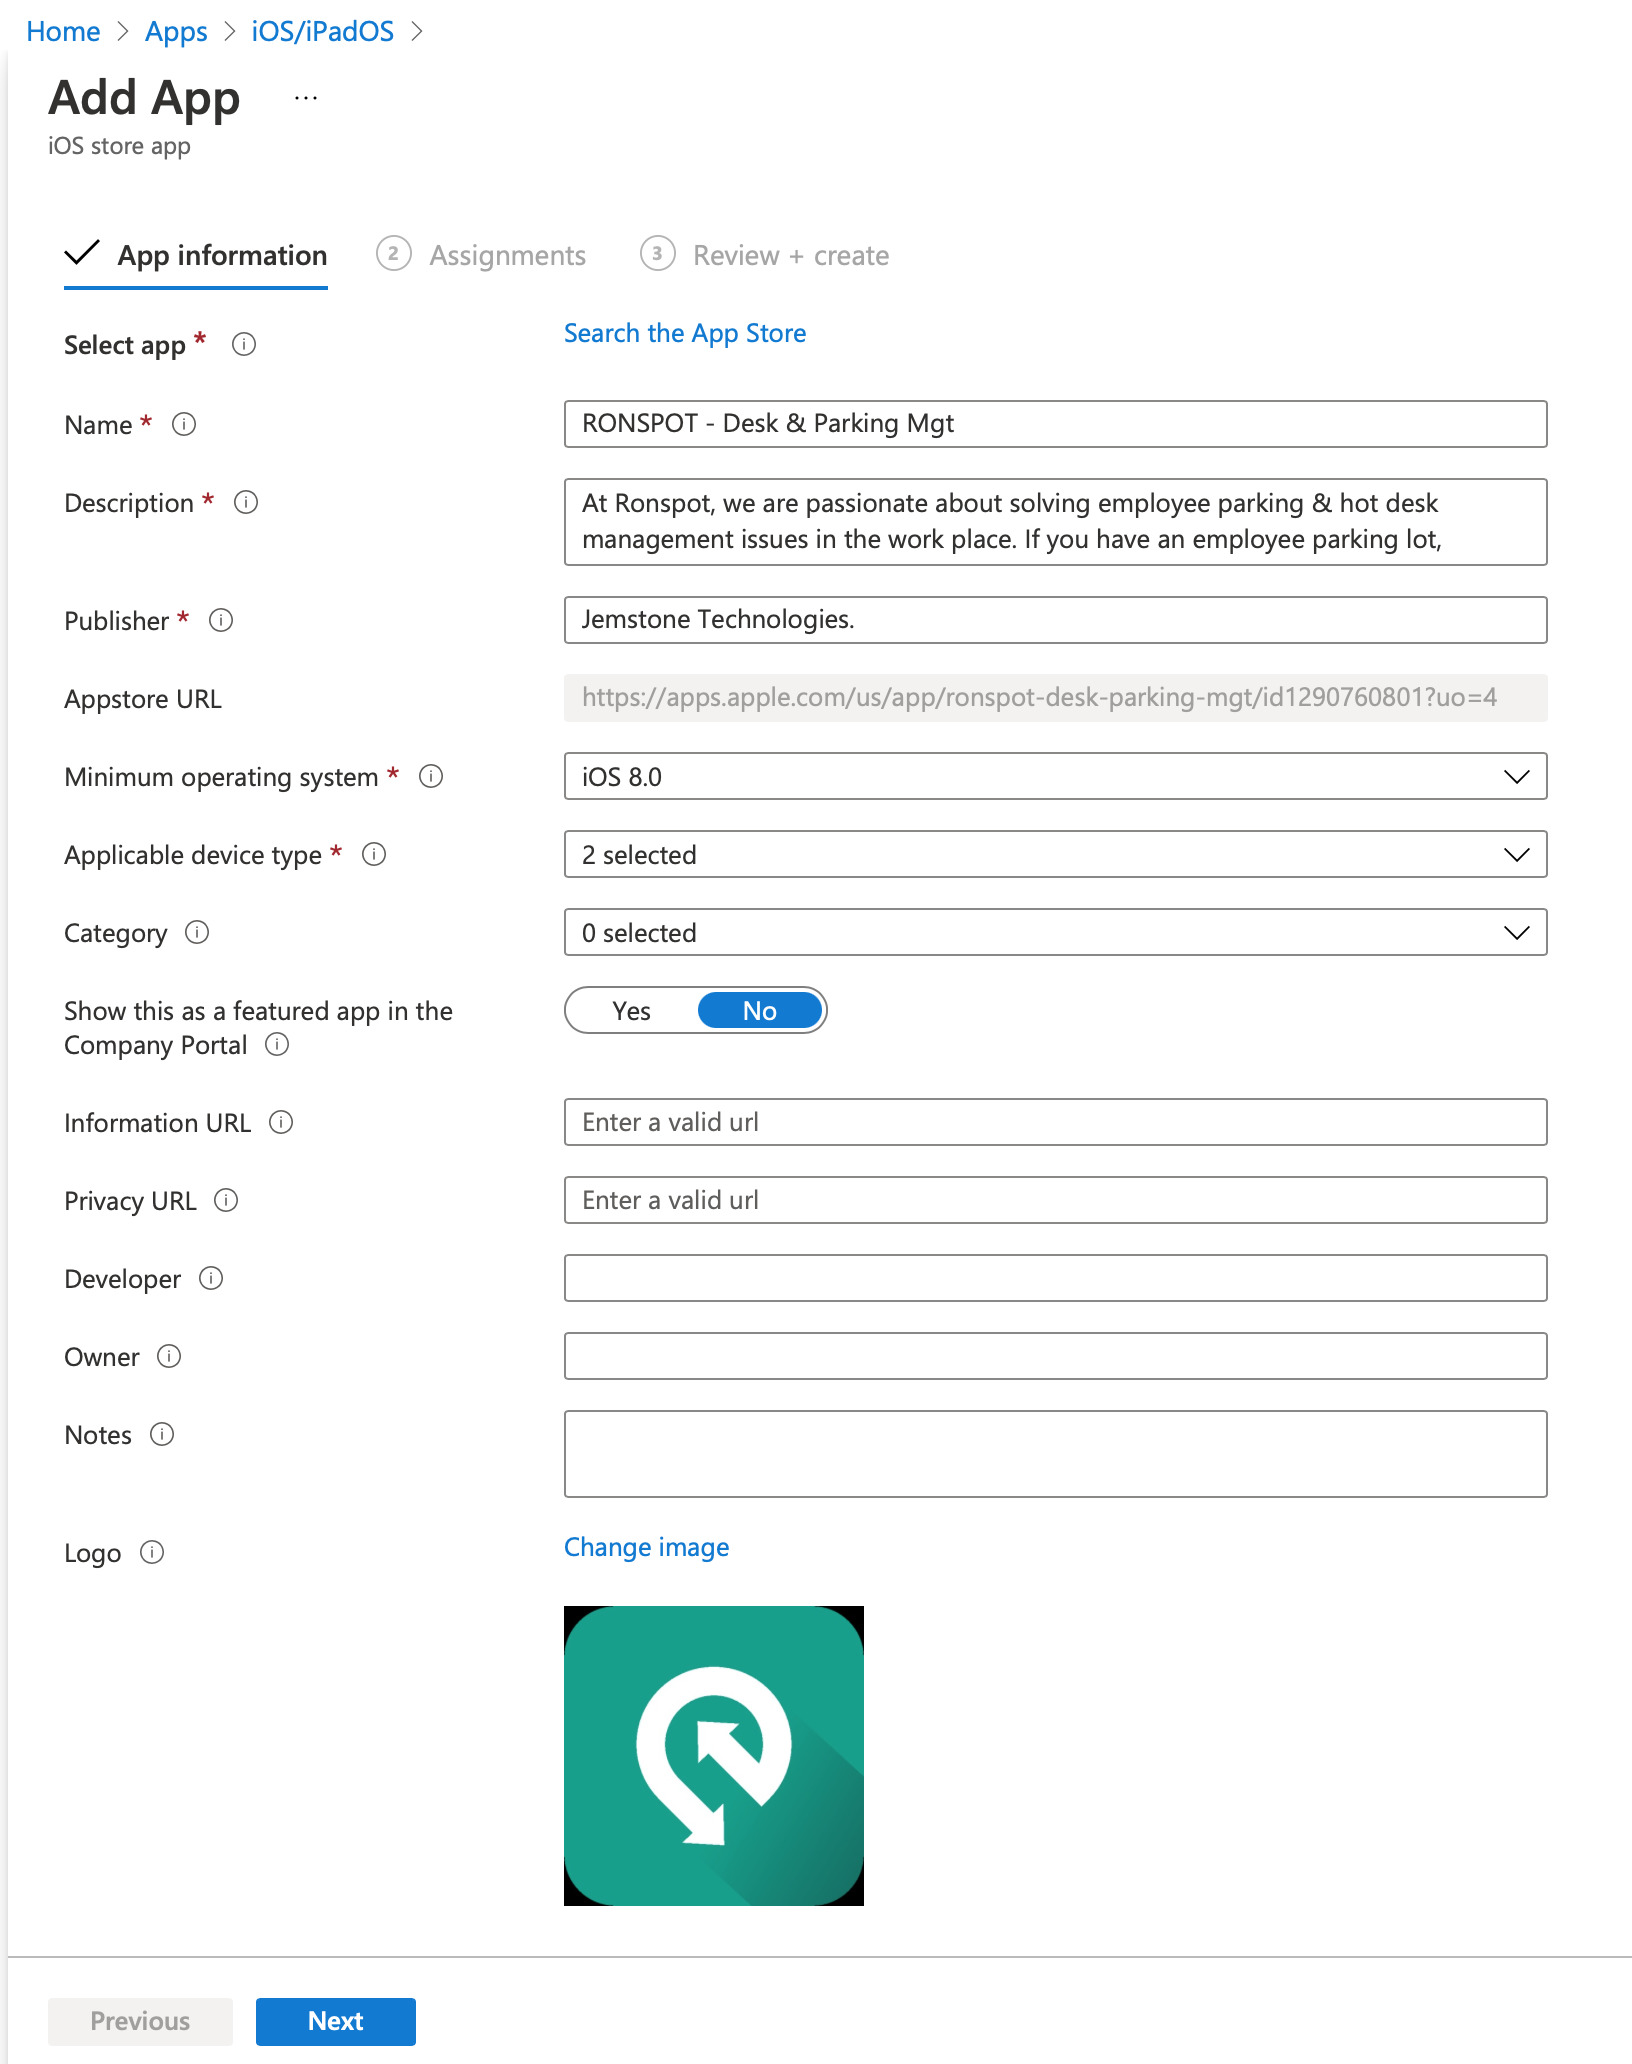Open Home breadcrumb link
The width and height of the screenshot is (1632, 2064).
point(63,32)
